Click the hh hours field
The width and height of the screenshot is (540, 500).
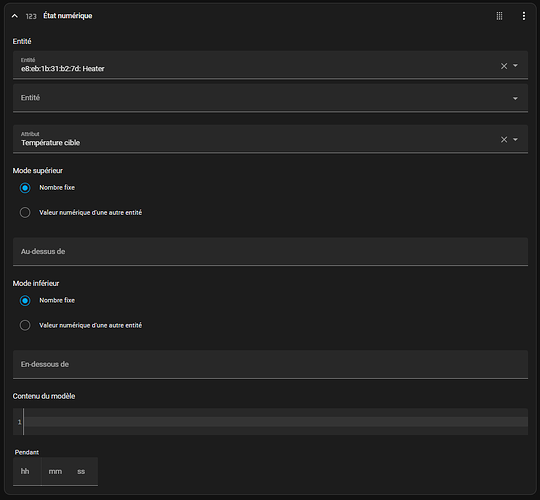click(x=27, y=471)
